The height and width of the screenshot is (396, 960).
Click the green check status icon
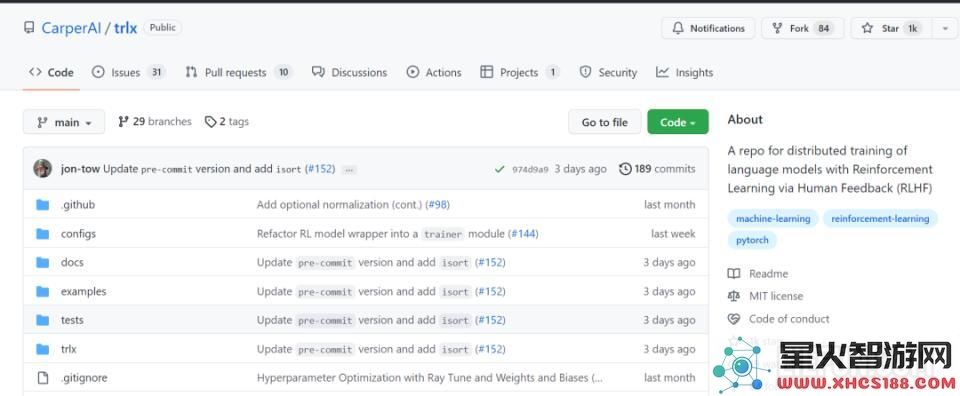[x=500, y=169]
